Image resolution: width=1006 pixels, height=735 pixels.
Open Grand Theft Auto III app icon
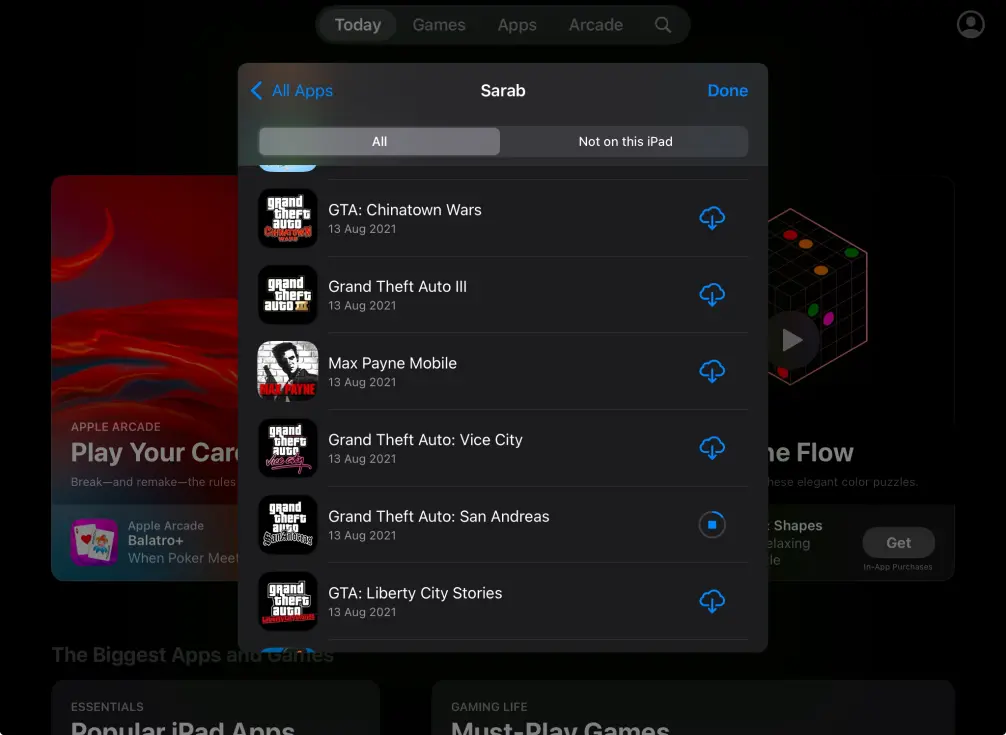coord(287,295)
